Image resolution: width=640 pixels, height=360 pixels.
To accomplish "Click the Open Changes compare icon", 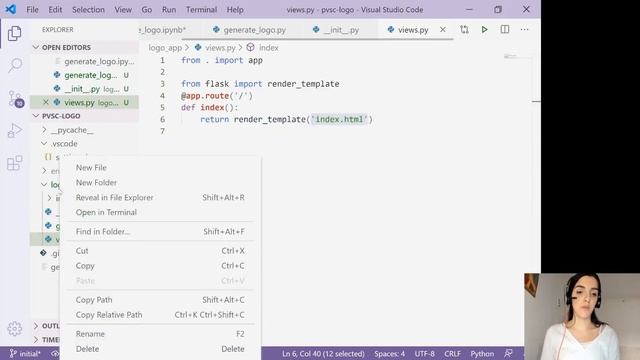I will click(x=464, y=29).
